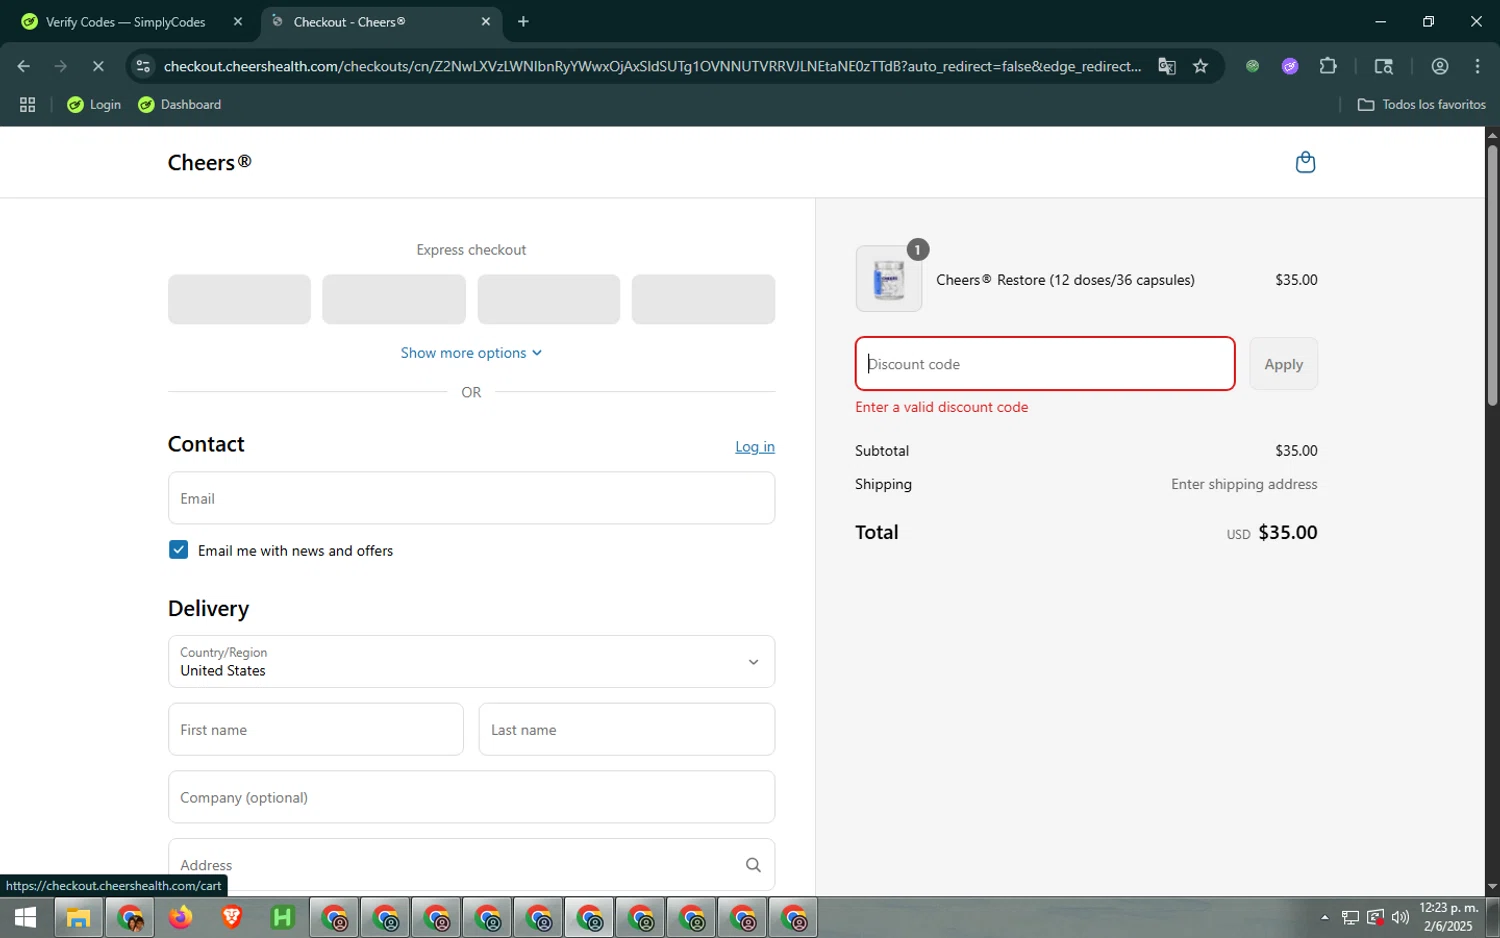This screenshot has height=938, width=1500.
Task: Open the Dashboard bookmark
Action: [180, 104]
